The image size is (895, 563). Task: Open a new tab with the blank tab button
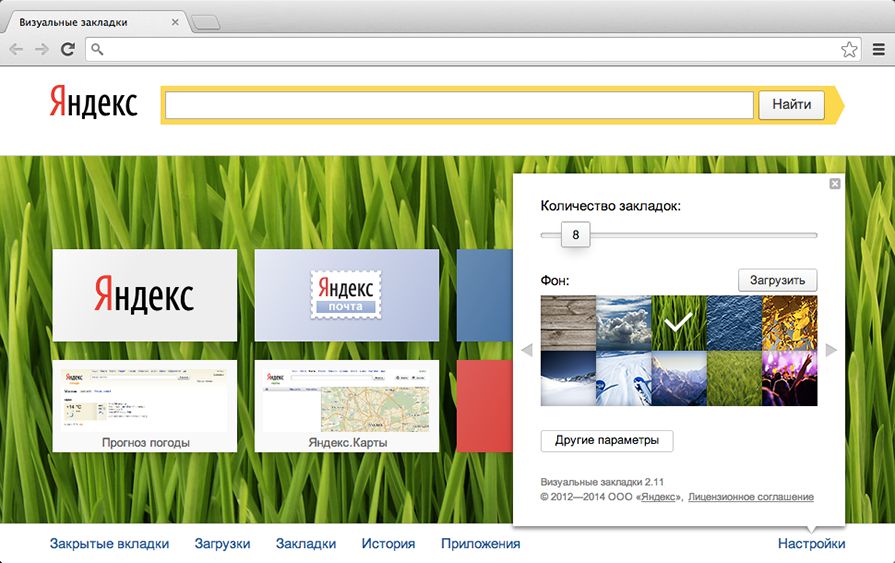(x=205, y=22)
